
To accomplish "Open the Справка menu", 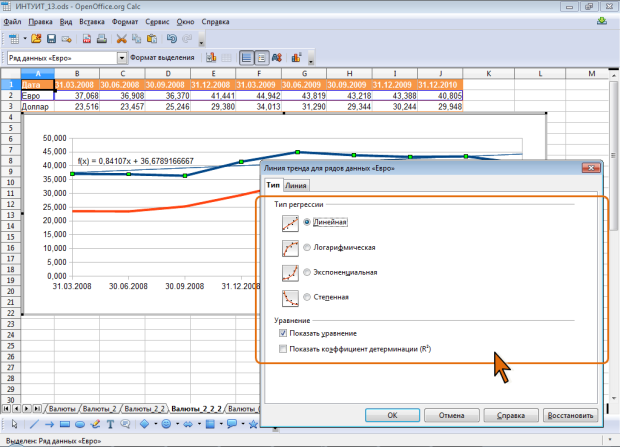I will click(215, 22).
